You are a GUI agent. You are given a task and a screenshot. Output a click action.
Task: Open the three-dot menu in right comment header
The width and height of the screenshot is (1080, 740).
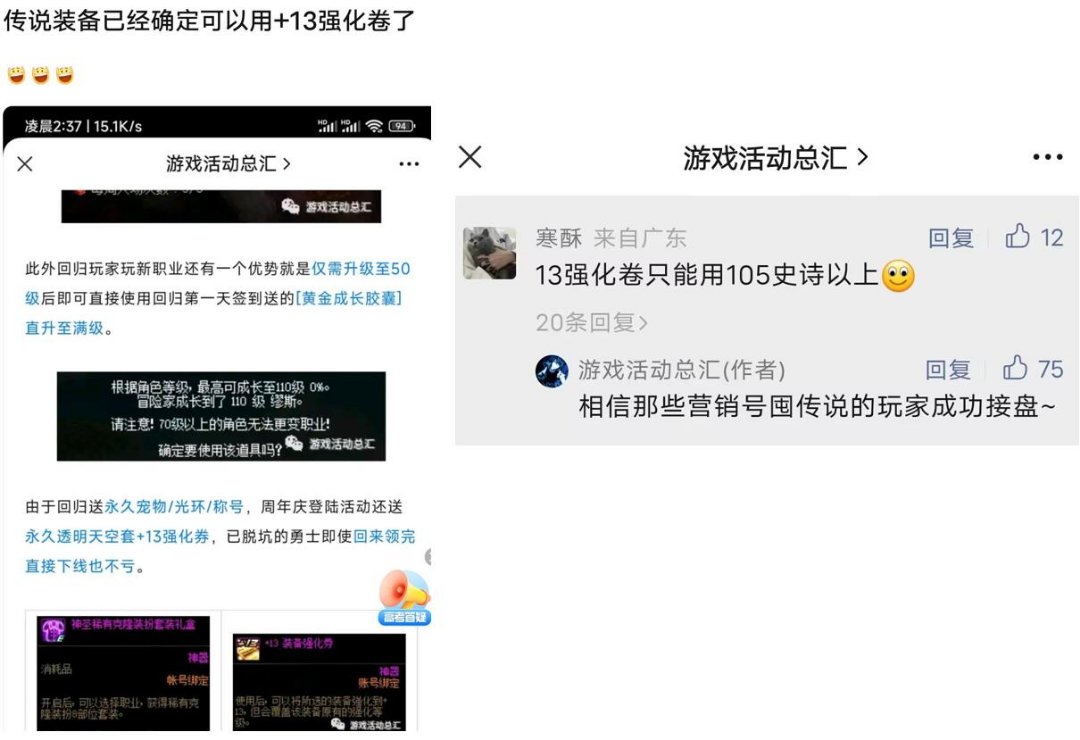click(x=1047, y=157)
